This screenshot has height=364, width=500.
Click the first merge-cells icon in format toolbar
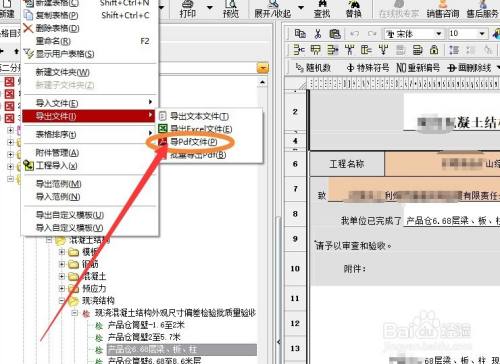coord(299,50)
